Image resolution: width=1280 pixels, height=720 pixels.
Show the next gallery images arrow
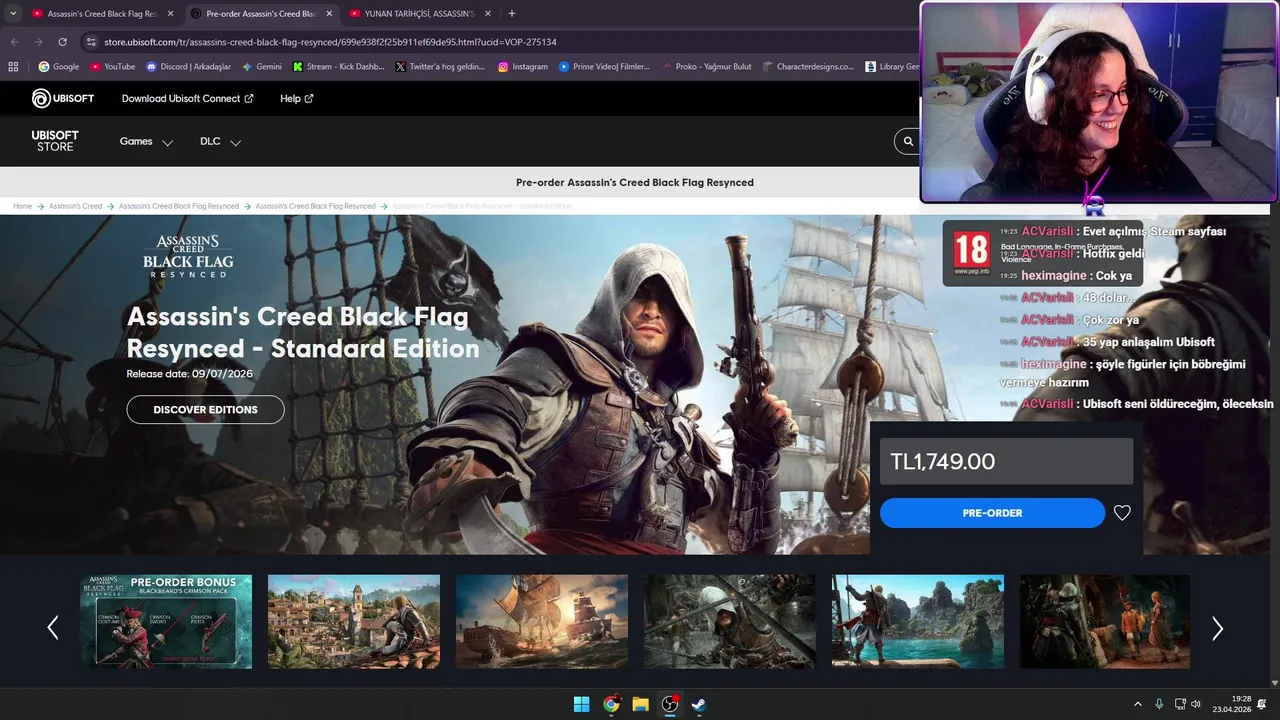(1217, 628)
